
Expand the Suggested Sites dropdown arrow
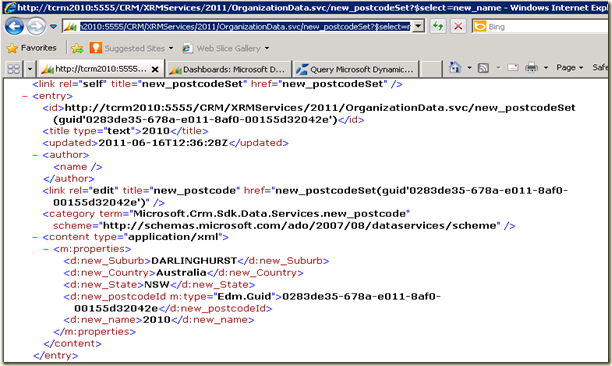point(171,48)
